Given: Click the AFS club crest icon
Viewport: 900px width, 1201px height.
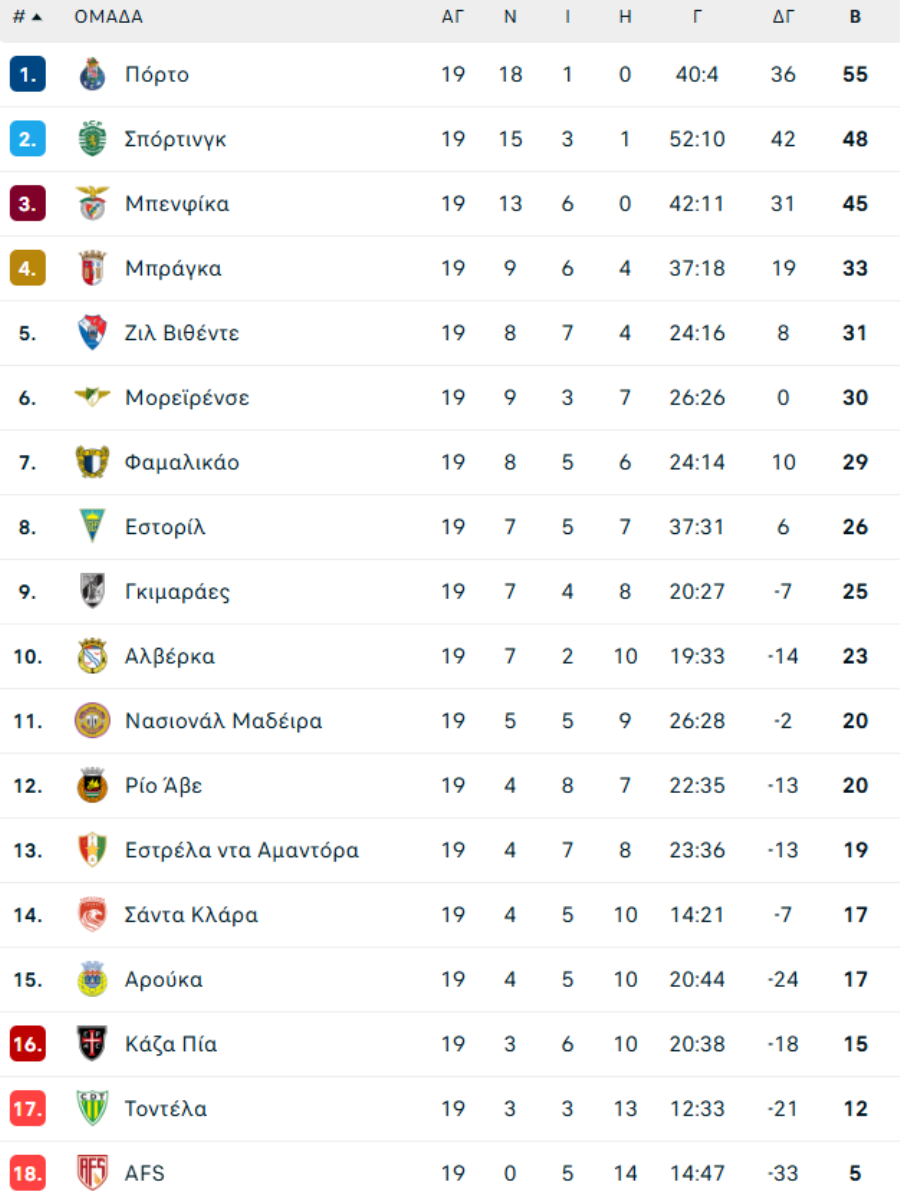Looking at the screenshot, I should click(x=92, y=1172).
